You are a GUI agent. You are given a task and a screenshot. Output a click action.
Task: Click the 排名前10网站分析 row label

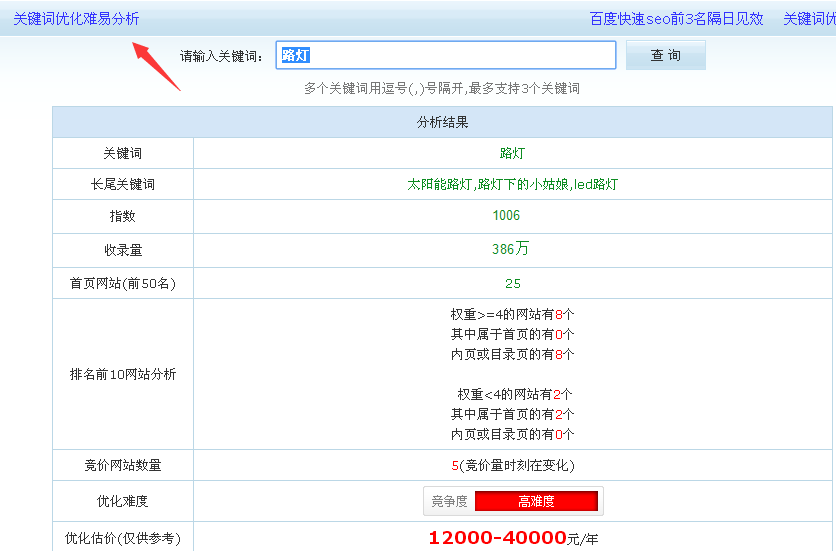(123, 374)
